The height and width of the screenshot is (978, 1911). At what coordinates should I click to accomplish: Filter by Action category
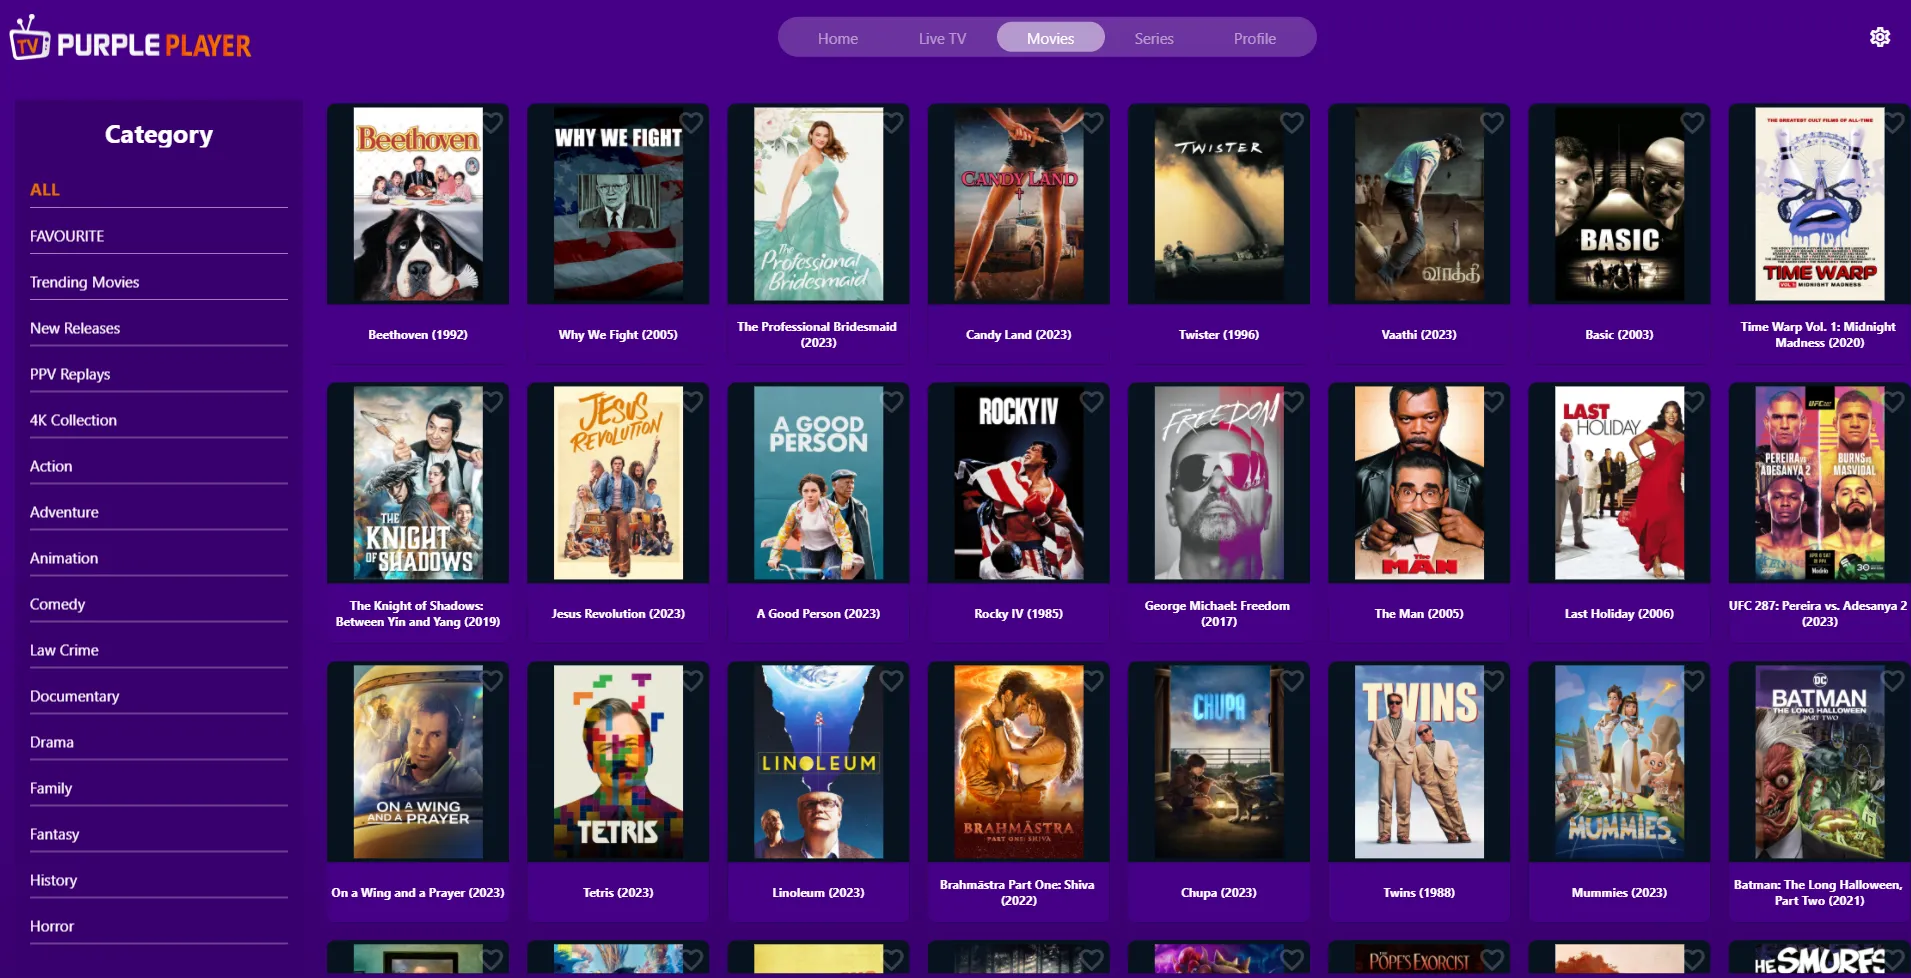159,466
